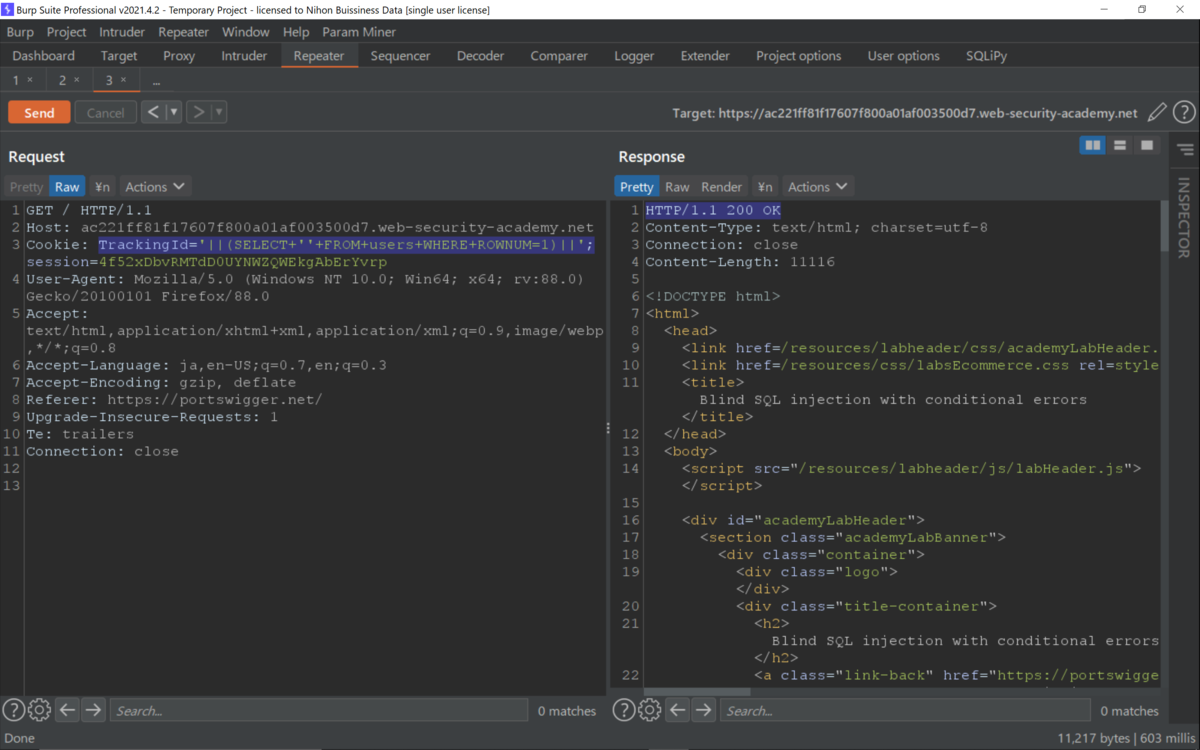Click the orange Send button

39,112
